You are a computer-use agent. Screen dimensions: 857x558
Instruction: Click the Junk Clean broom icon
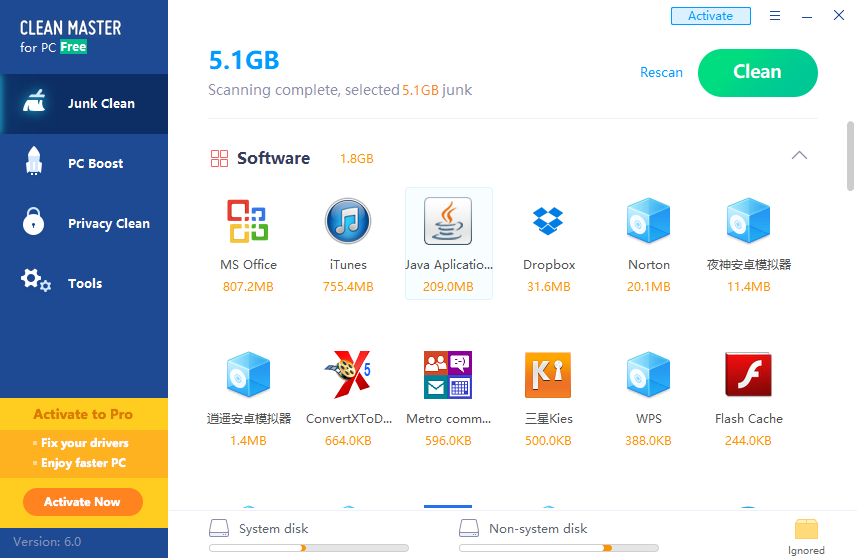pyautogui.click(x=34, y=102)
